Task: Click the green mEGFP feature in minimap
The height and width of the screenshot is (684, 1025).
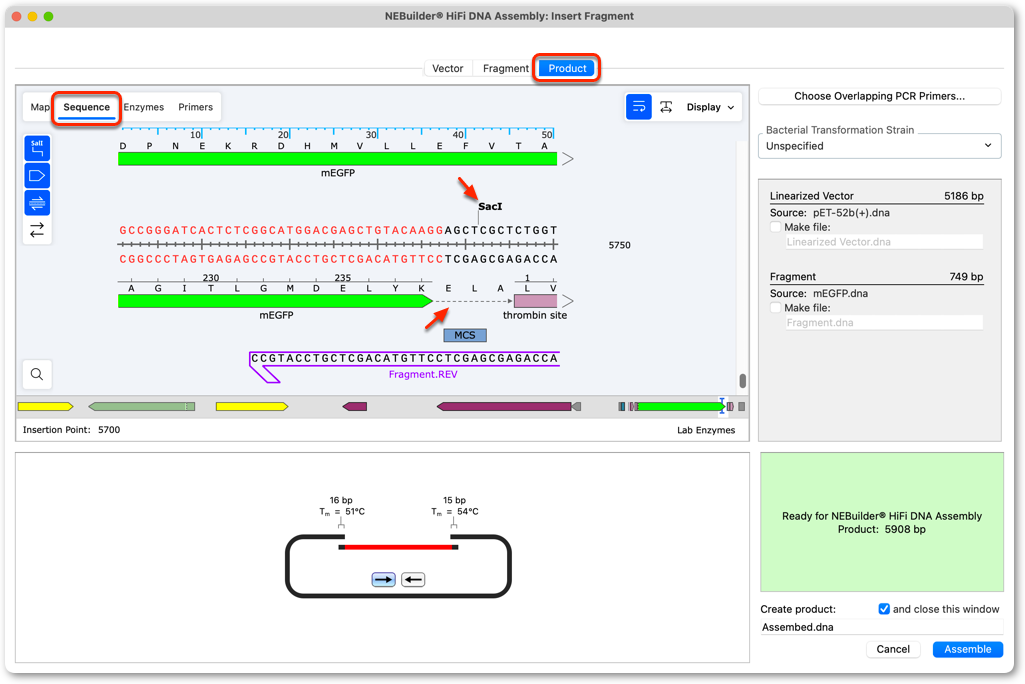Action: click(681, 407)
